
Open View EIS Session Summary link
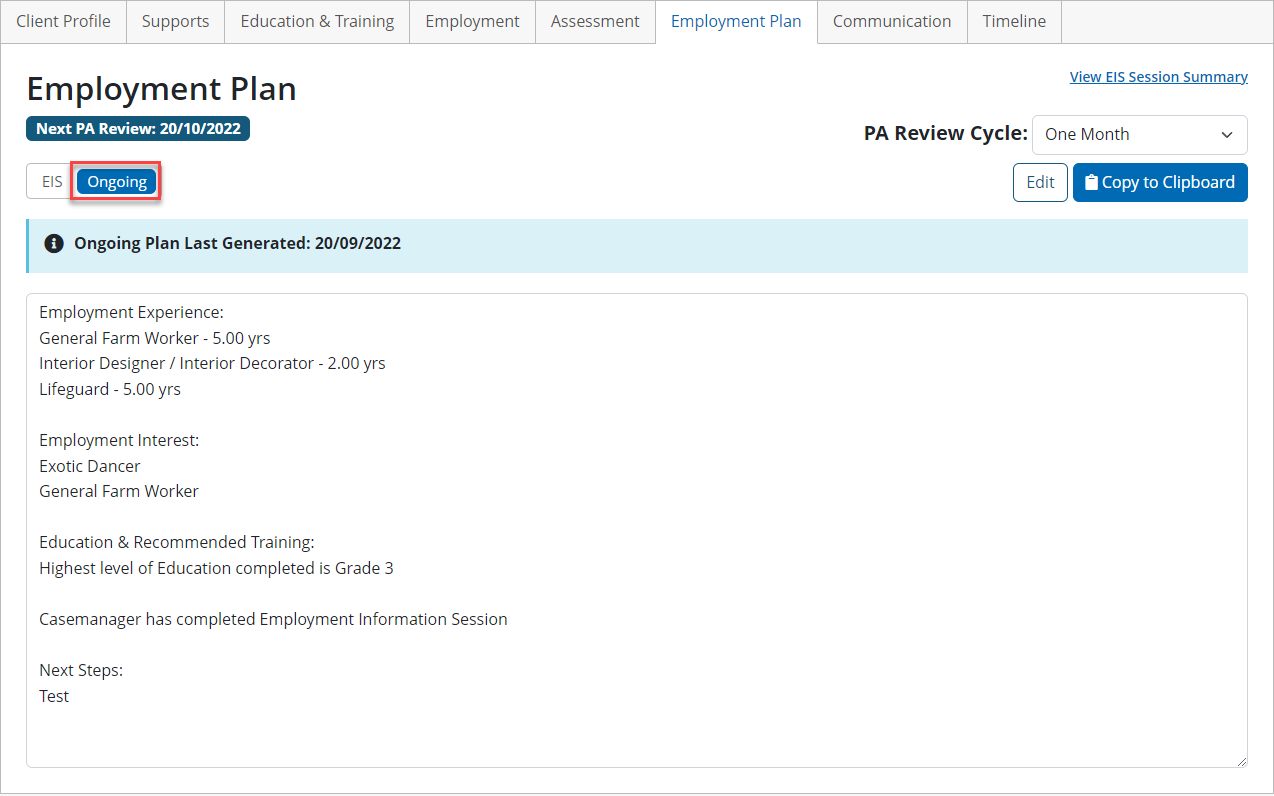1158,77
